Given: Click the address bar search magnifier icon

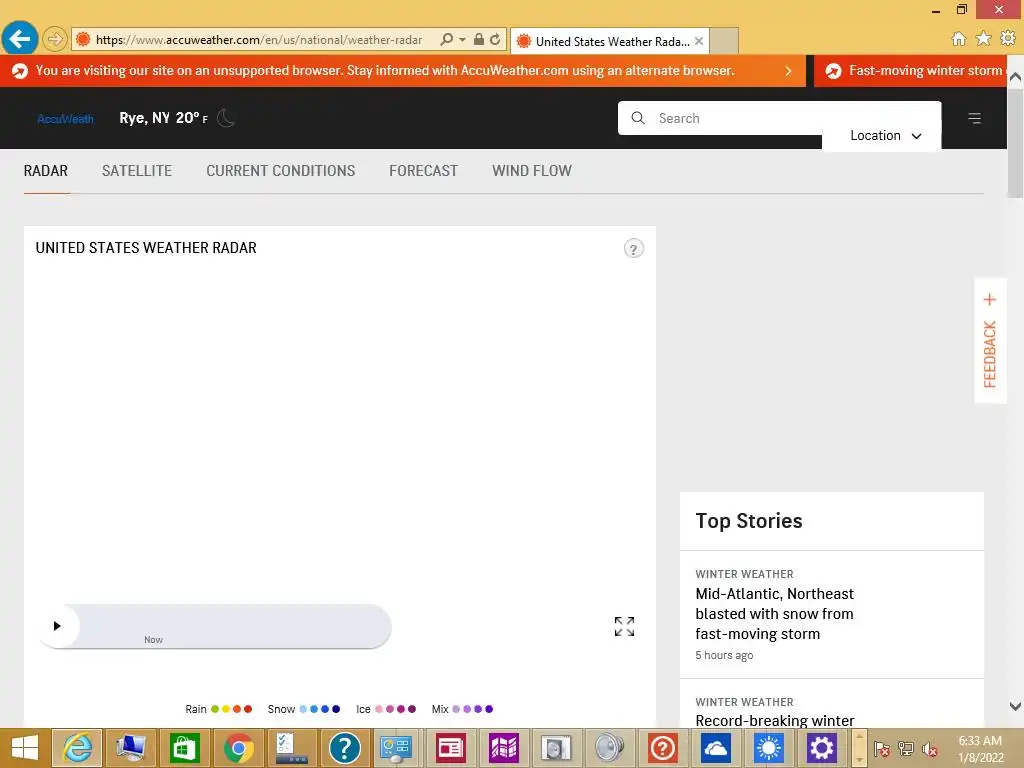Looking at the screenshot, I should point(447,39).
